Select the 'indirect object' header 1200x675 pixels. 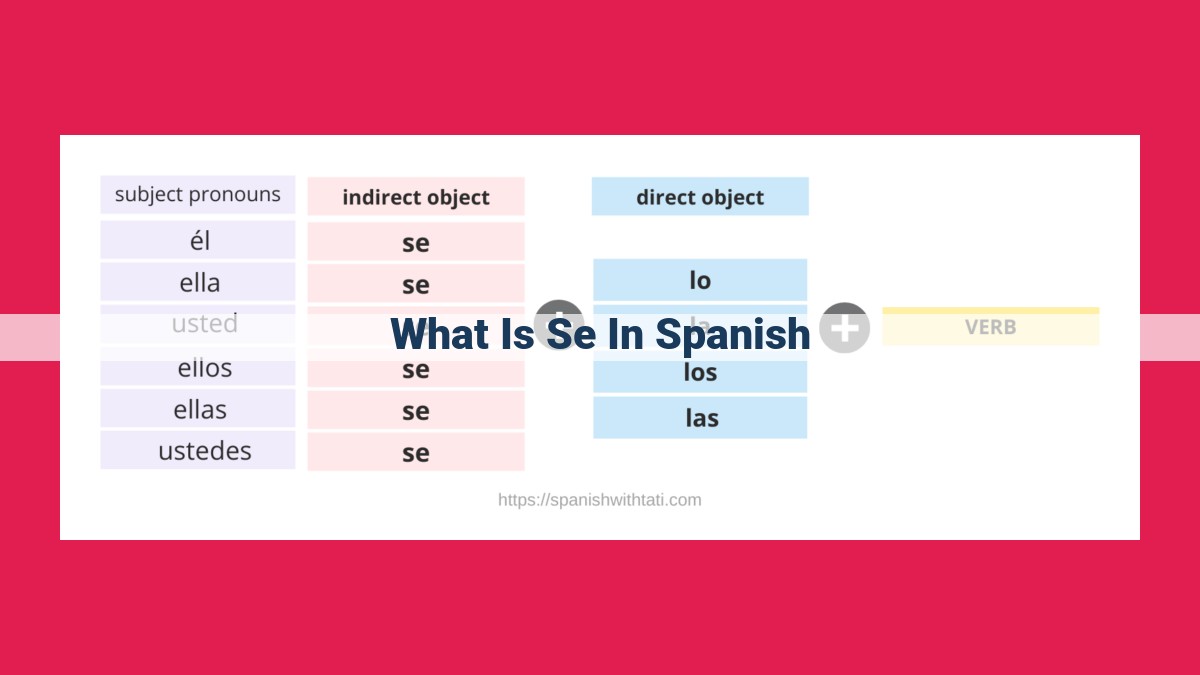[x=416, y=197]
